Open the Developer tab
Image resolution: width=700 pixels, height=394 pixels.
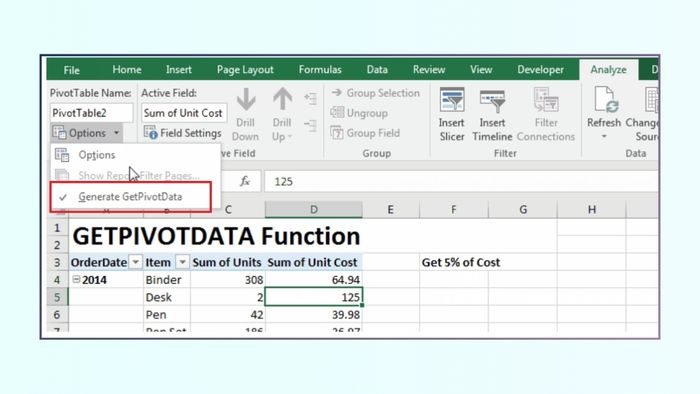[x=541, y=70]
